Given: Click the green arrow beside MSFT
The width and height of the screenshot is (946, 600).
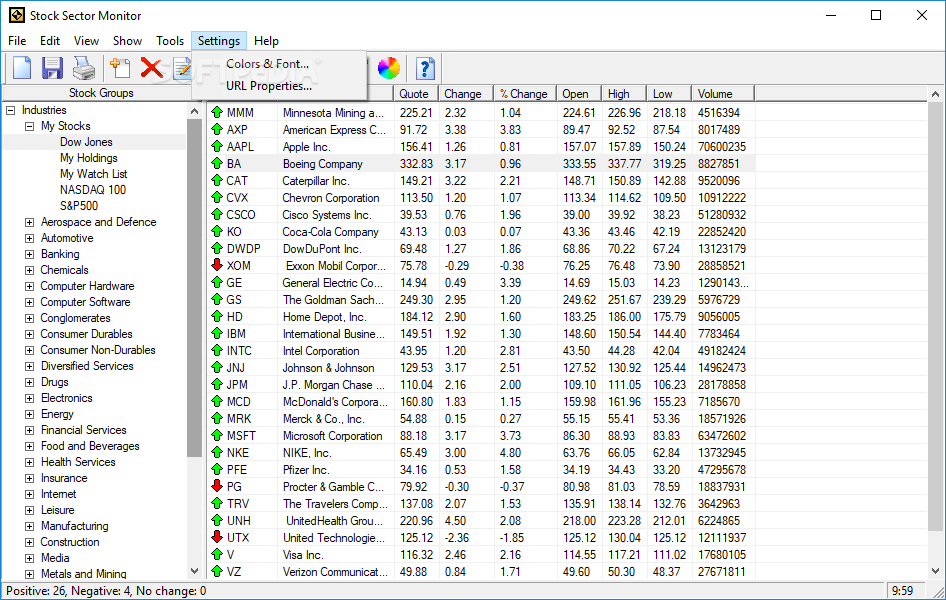Looking at the screenshot, I should point(217,435).
